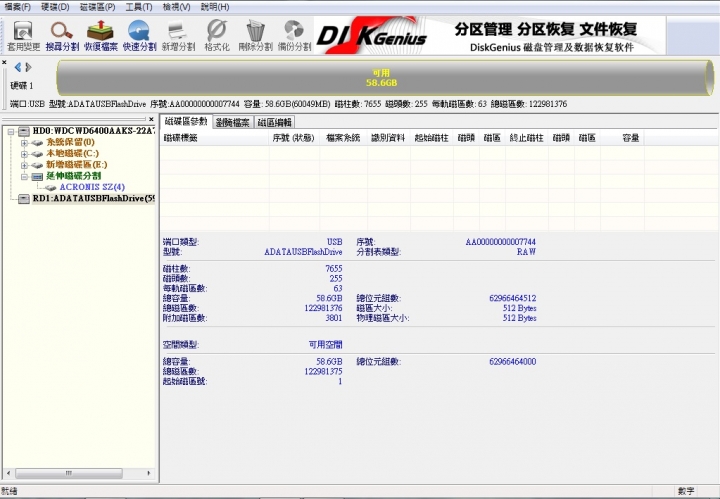Click the 檔案系統 column header

click(x=343, y=138)
